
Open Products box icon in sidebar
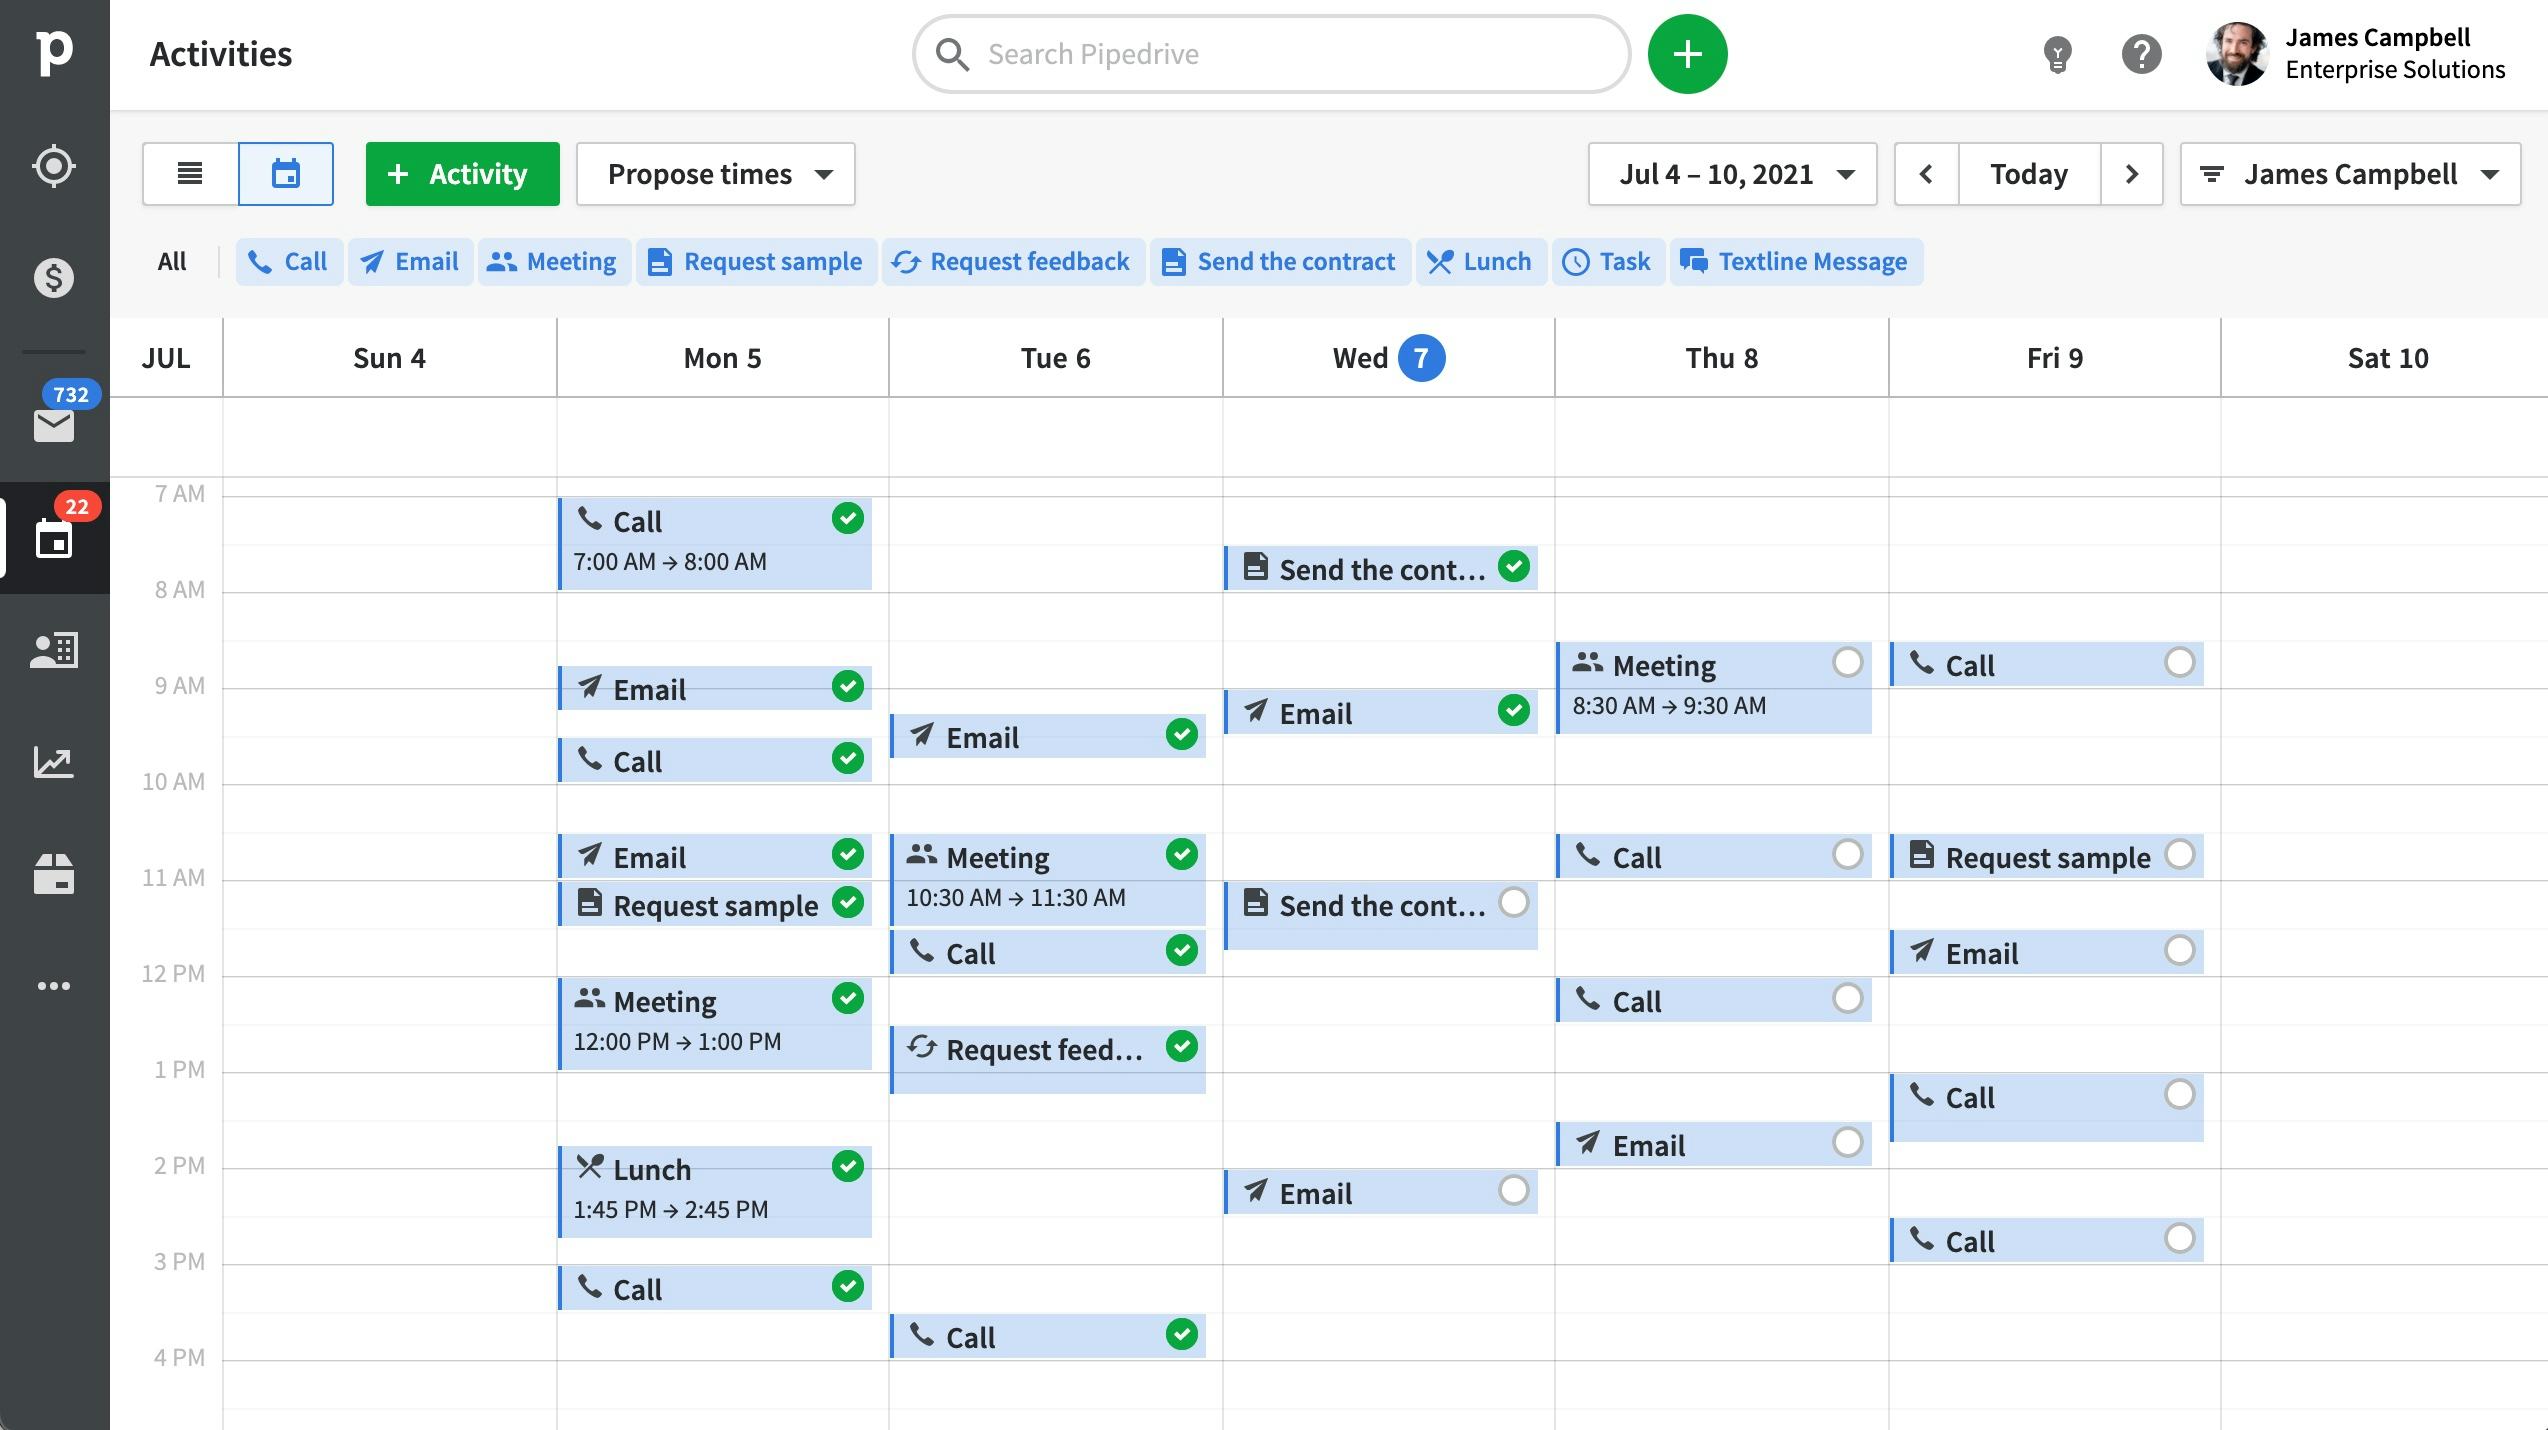54,874
